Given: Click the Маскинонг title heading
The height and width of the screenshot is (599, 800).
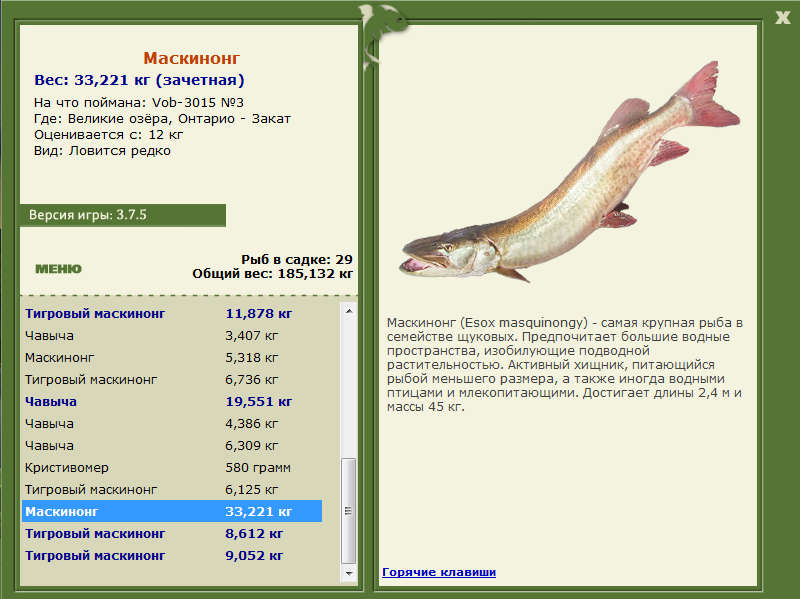Looking at the screenshot, I should [191, 58].
